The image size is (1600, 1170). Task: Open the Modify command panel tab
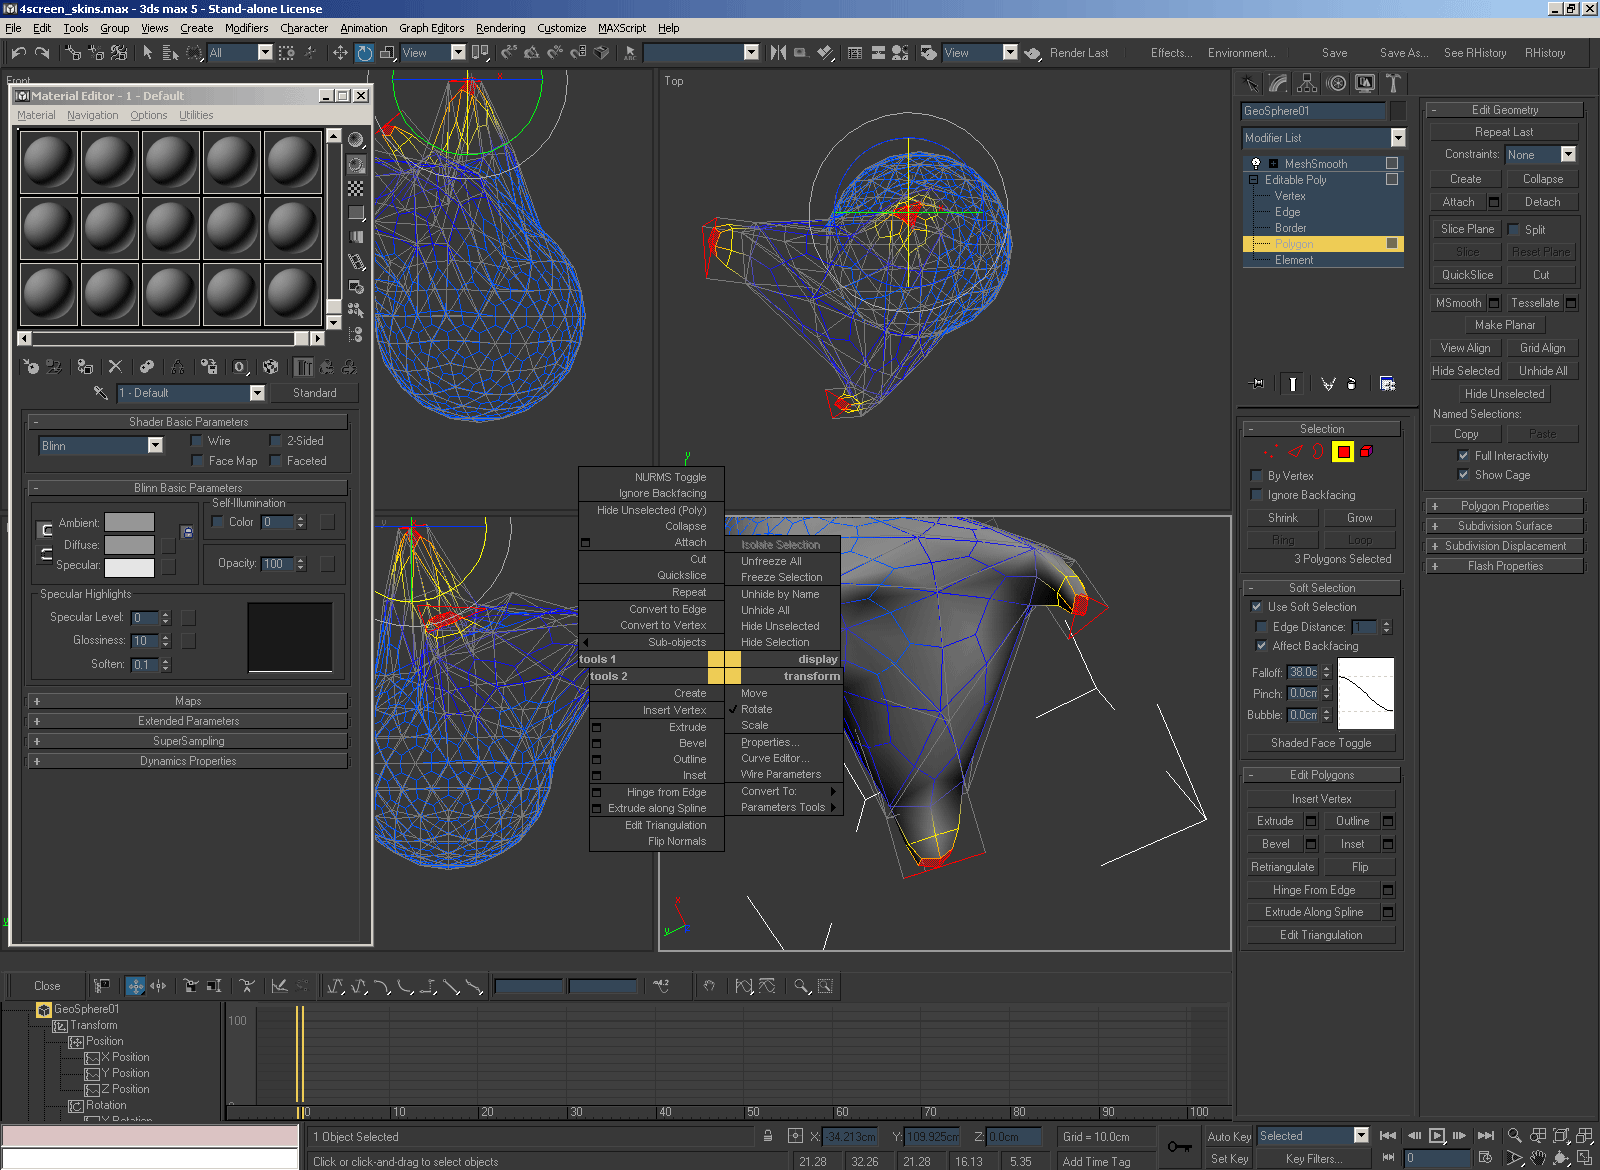point(1278,83)
